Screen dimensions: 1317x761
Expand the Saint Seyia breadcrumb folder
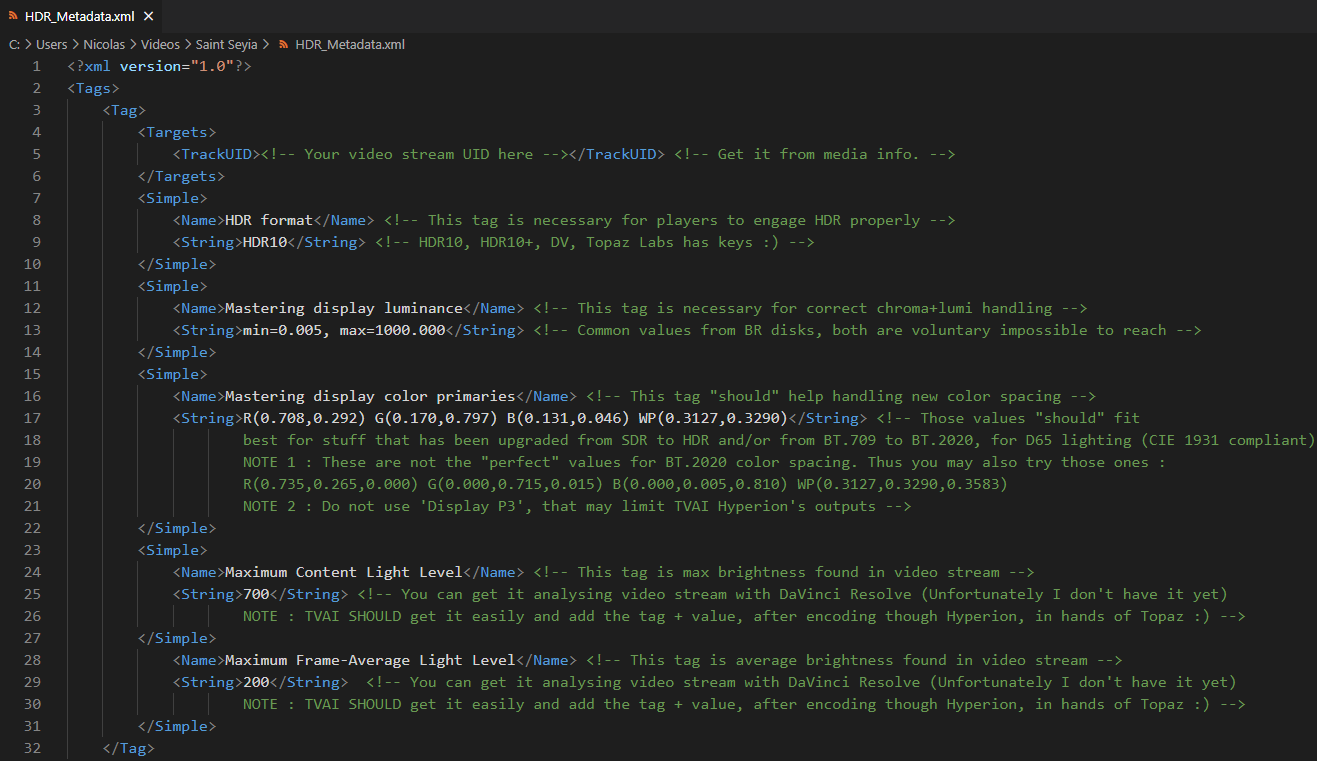[x=226, y=45]
